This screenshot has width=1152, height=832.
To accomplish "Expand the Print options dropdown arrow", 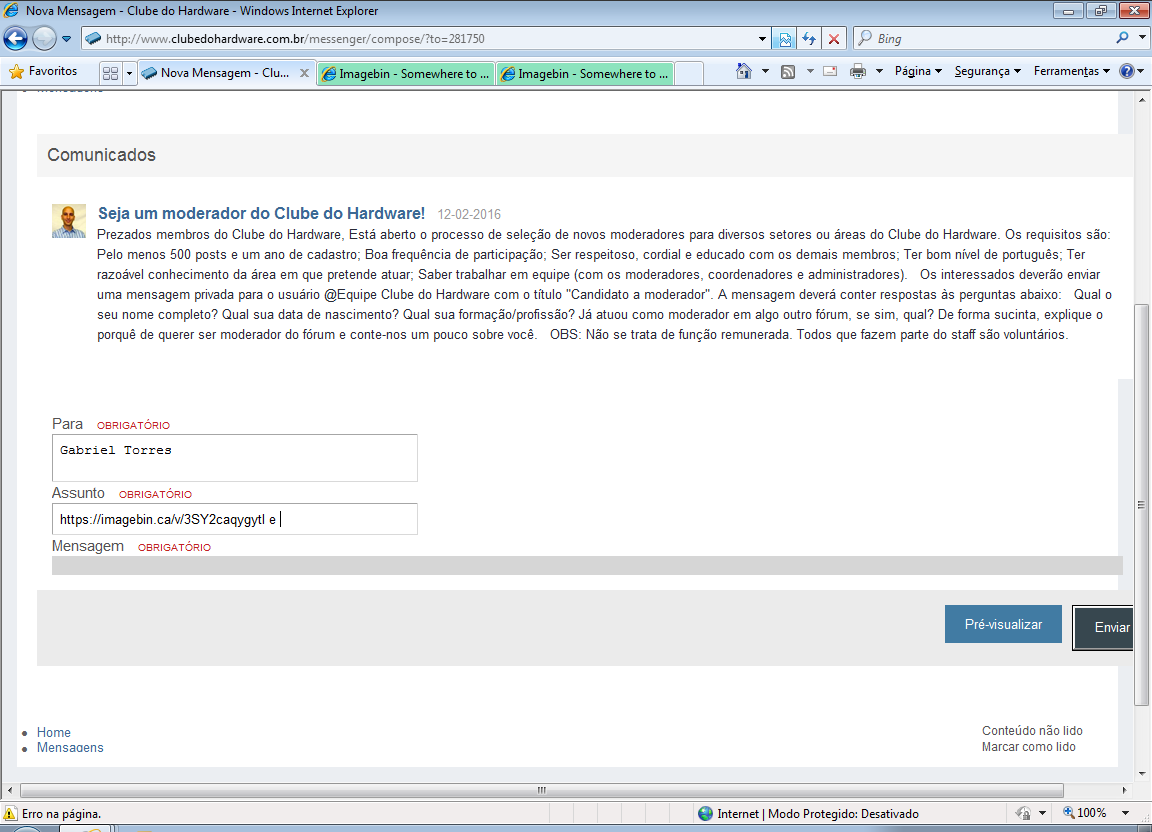I will [879, 71].
